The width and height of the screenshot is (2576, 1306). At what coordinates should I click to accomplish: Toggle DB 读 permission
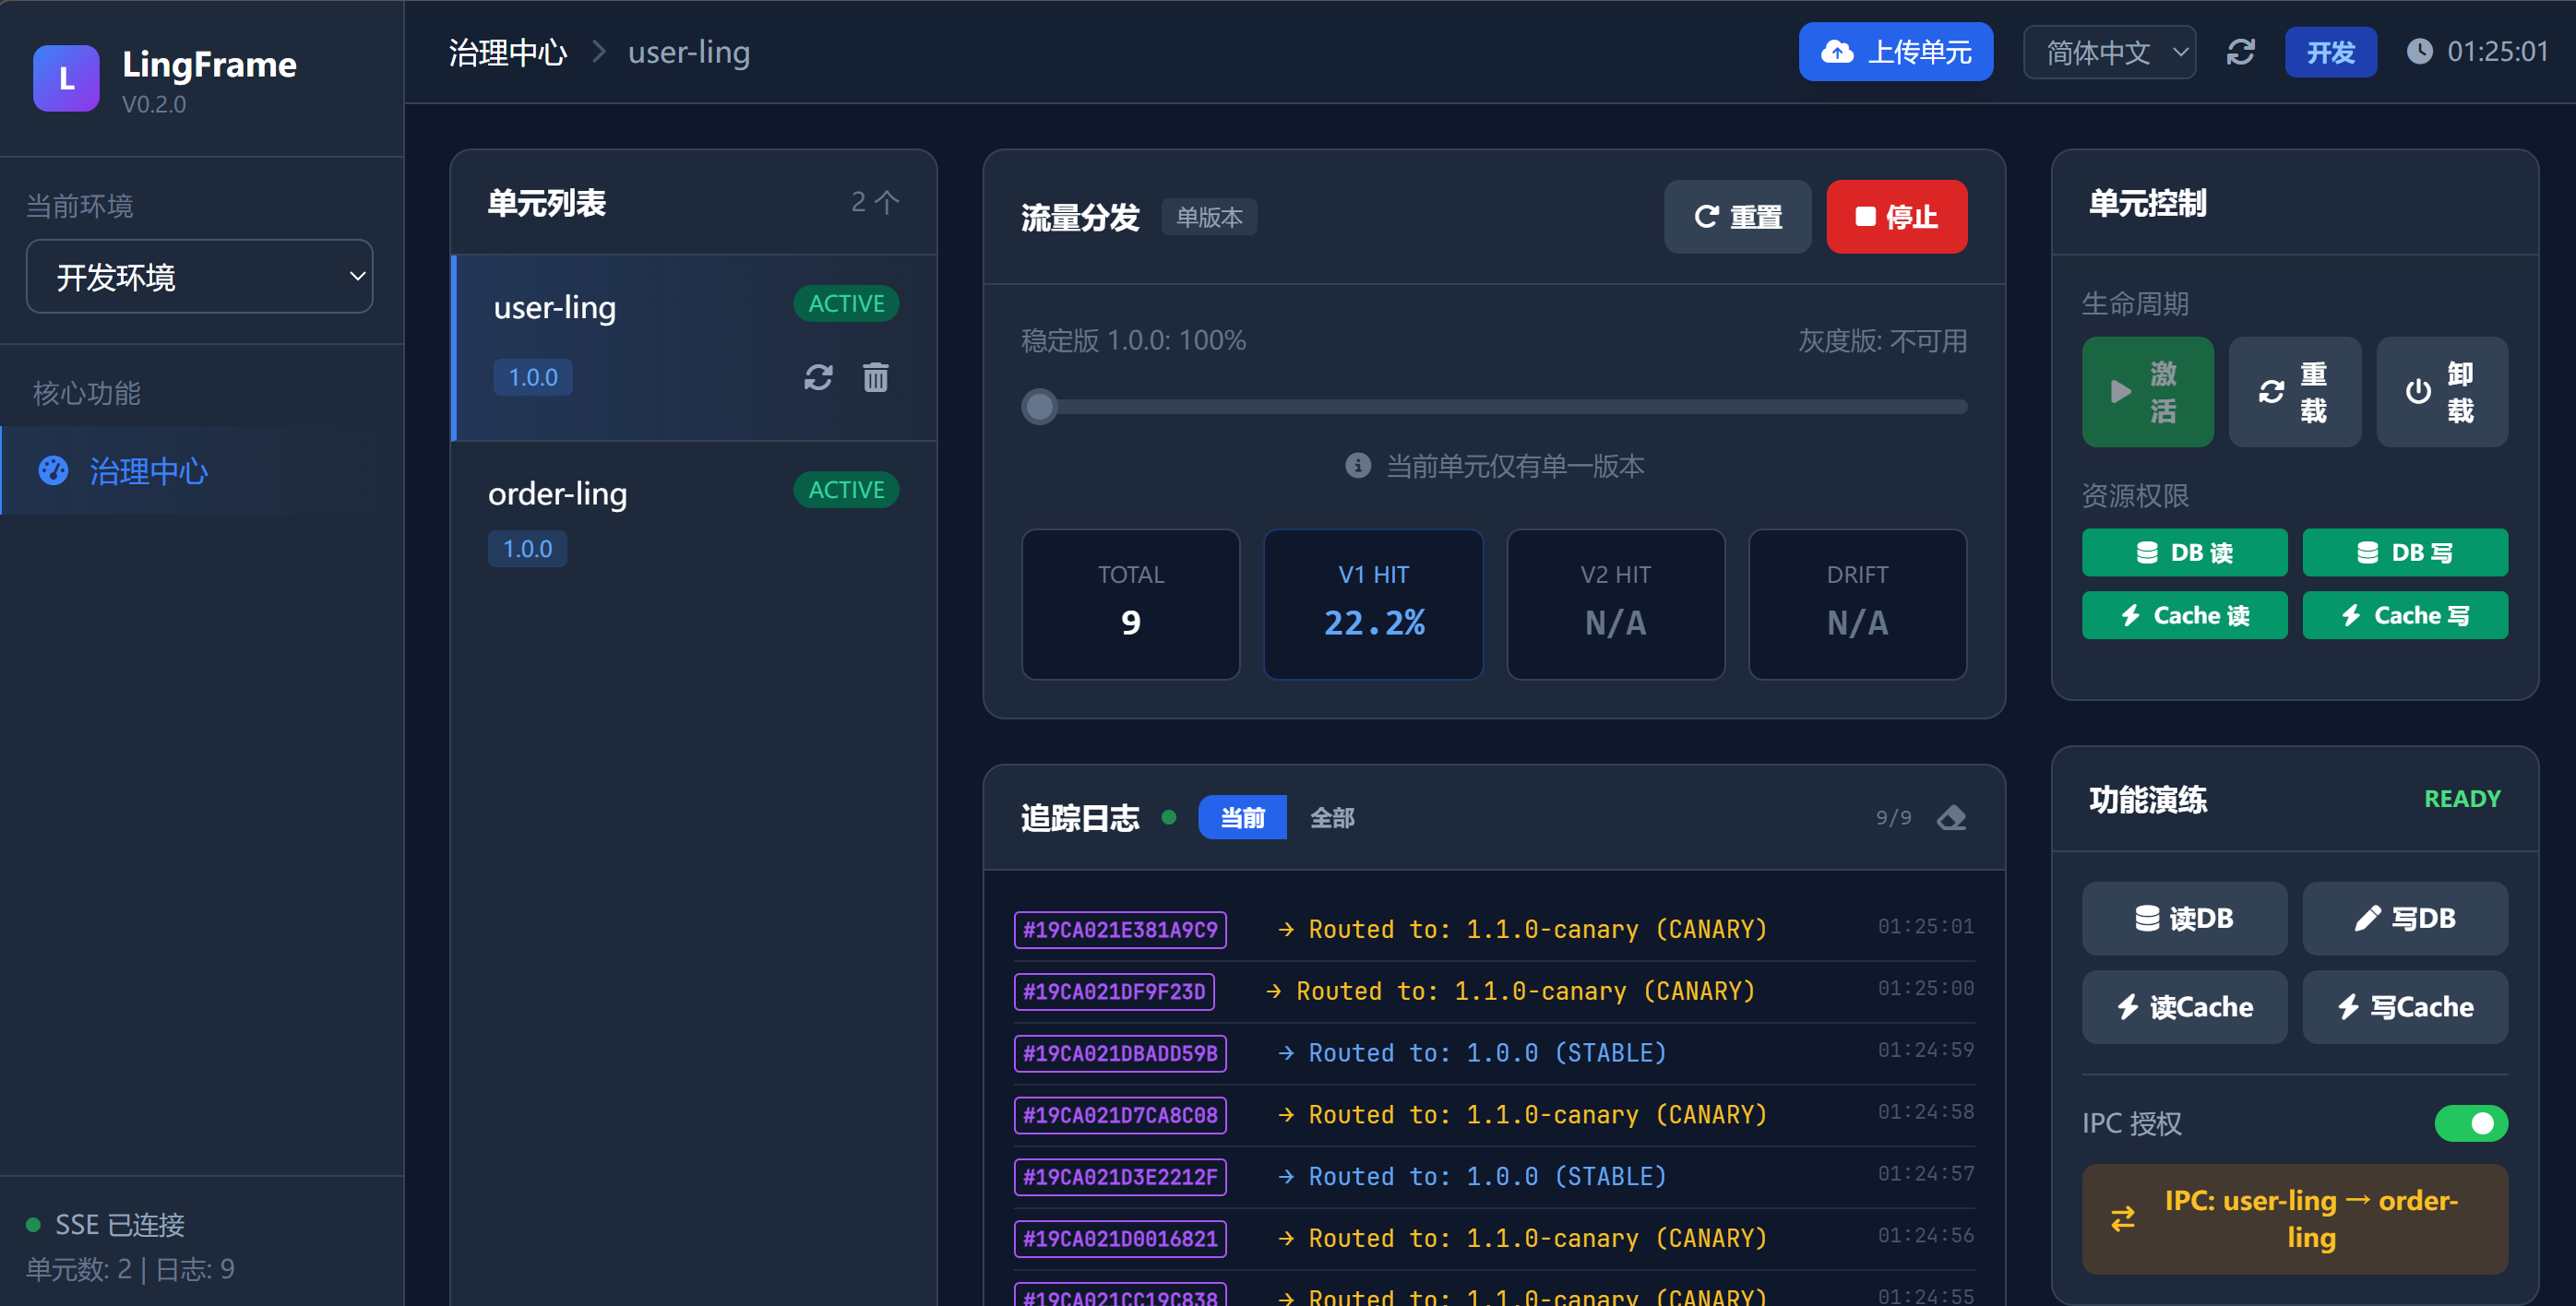(x=2184, y=552)
